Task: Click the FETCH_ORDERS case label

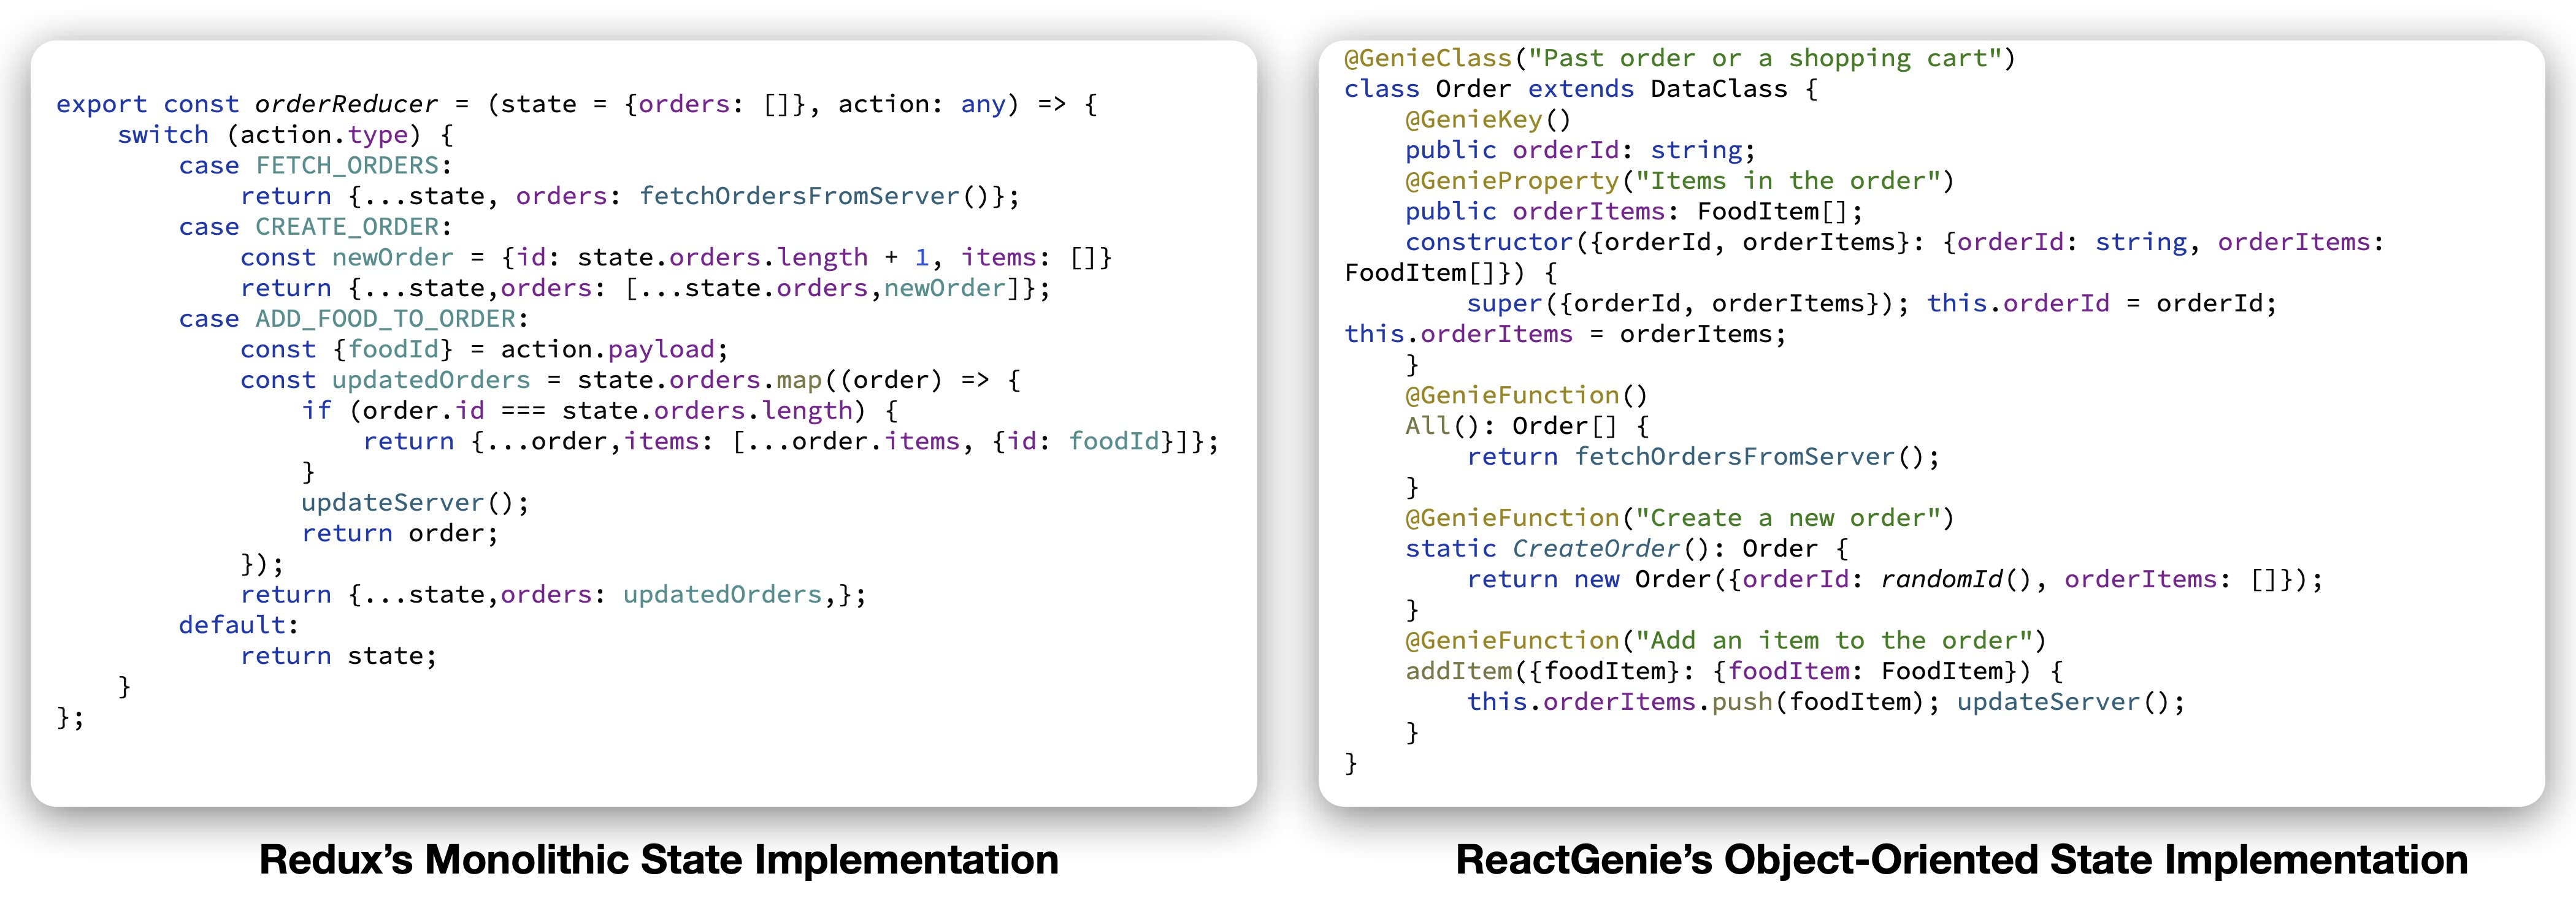Action: click(347, 165)
